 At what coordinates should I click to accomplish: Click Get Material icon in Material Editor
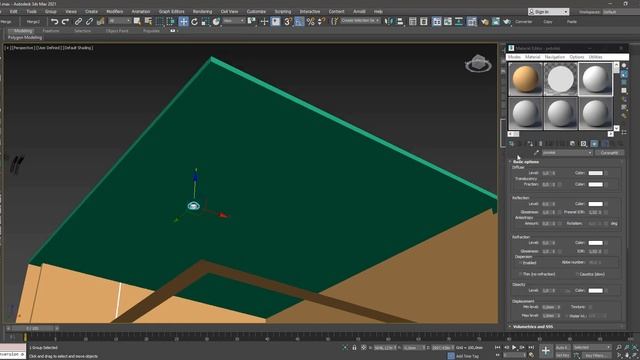click(511, 144)
